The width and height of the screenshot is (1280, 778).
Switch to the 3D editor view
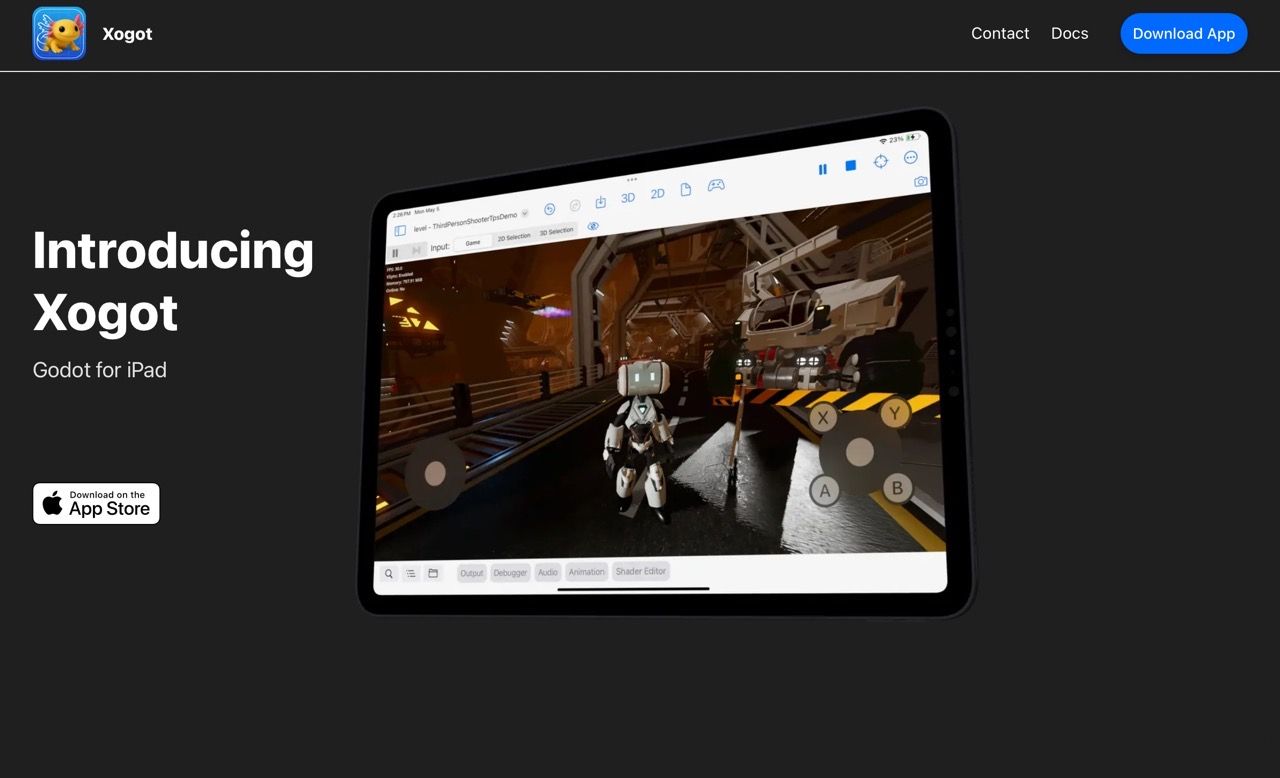pyautogui.click(x=628, y=197)
